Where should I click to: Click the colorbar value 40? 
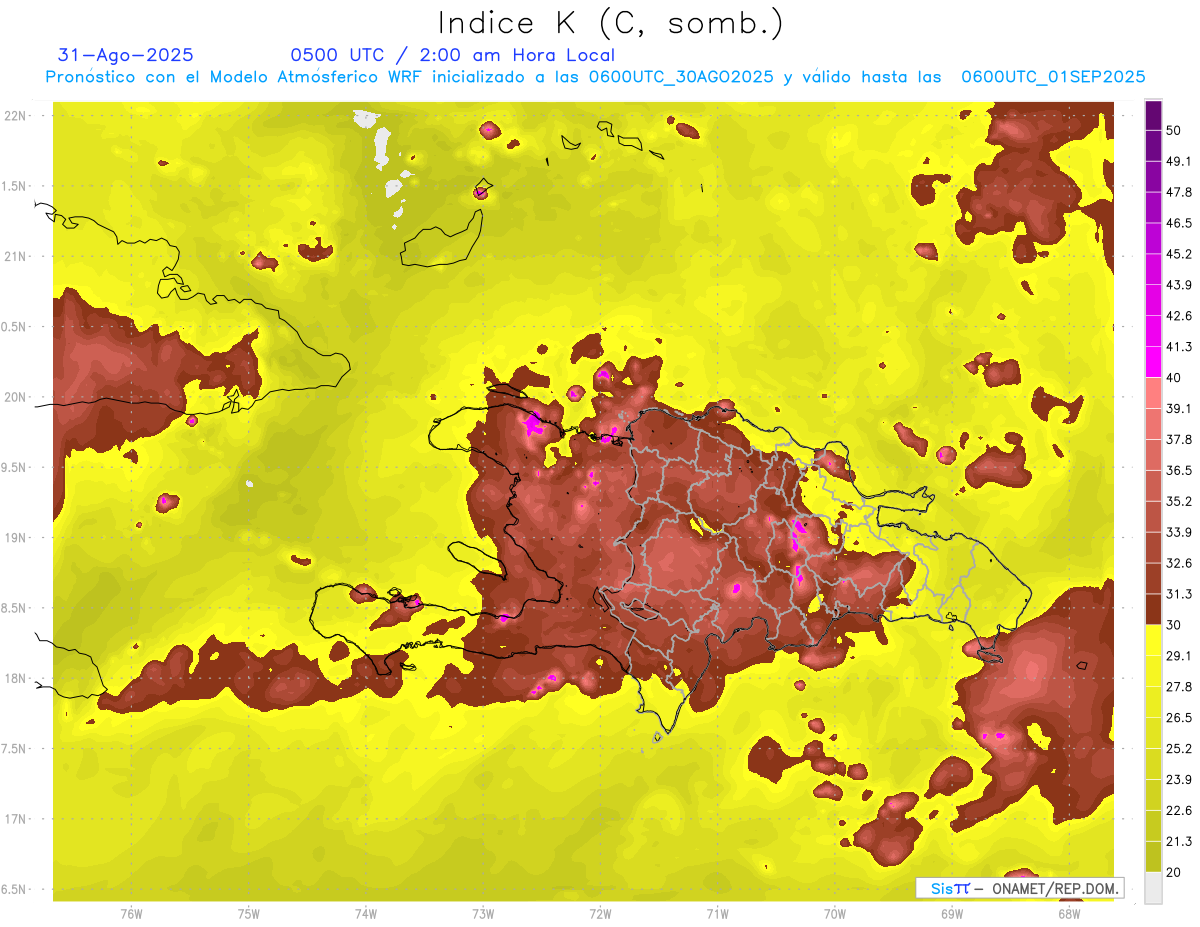tap(1175, 378)
